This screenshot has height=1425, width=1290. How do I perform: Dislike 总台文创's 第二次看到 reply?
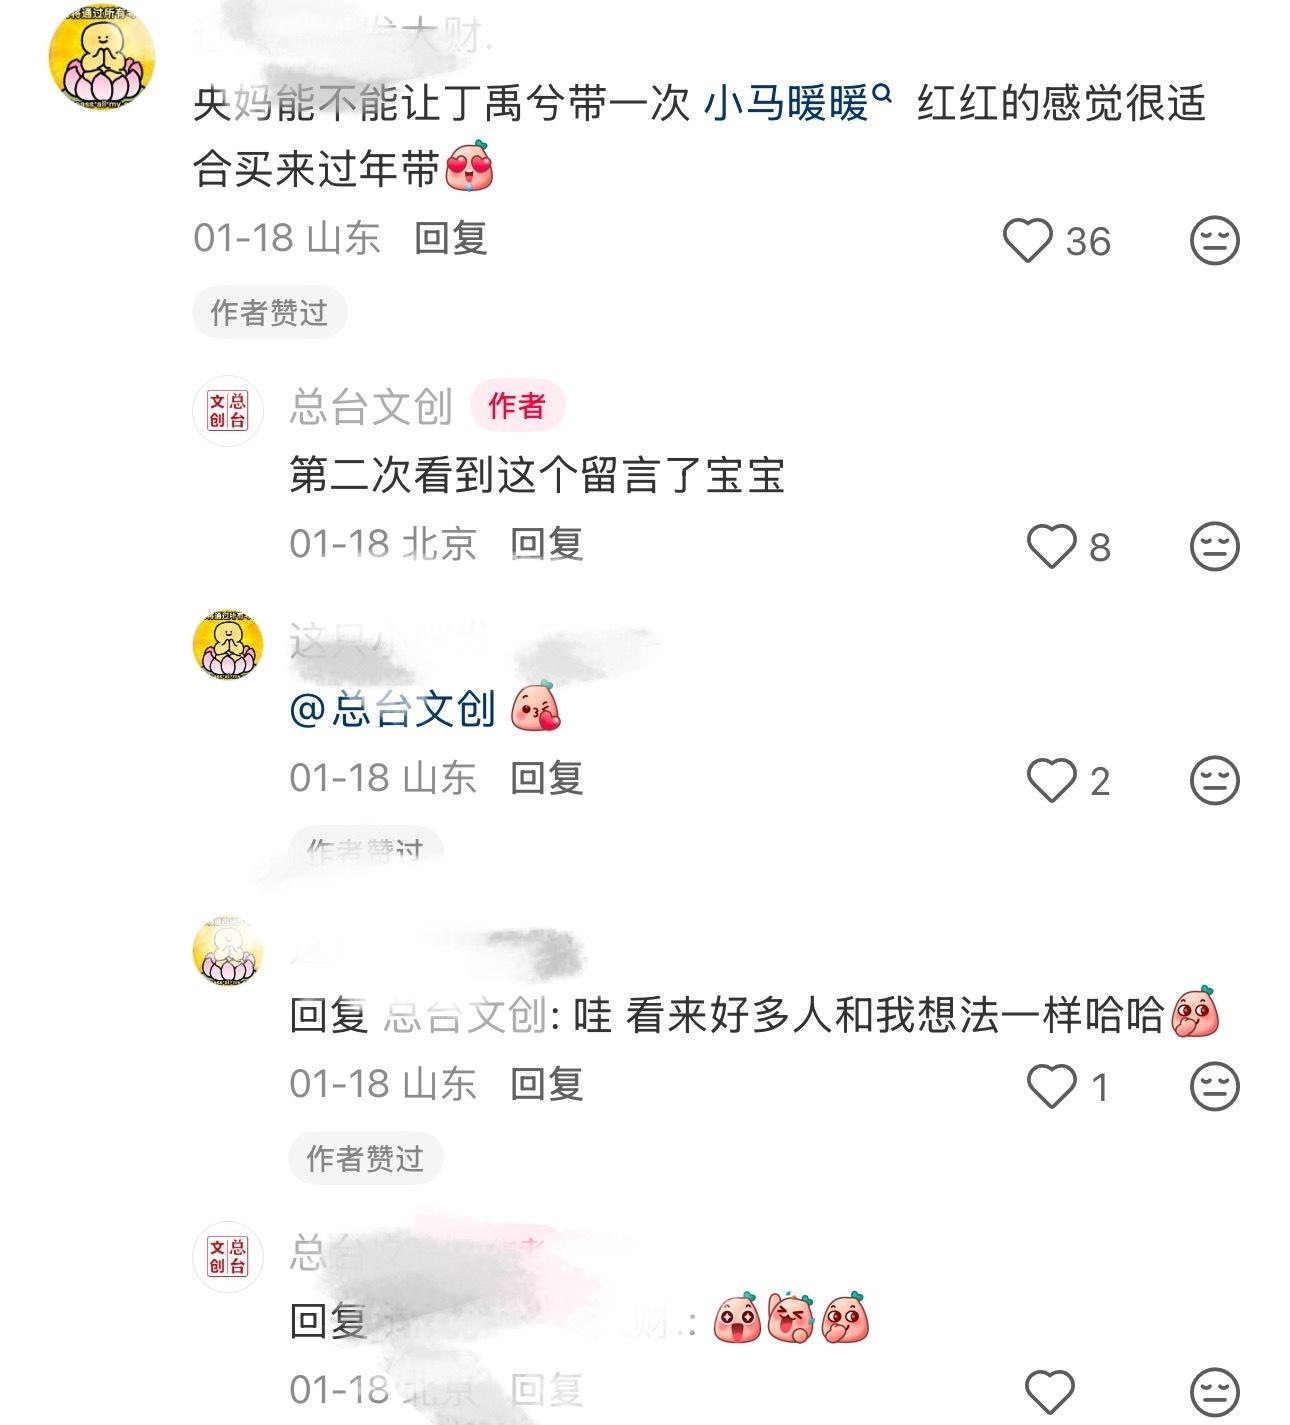pyautogui.click(x=1215, y=547)
